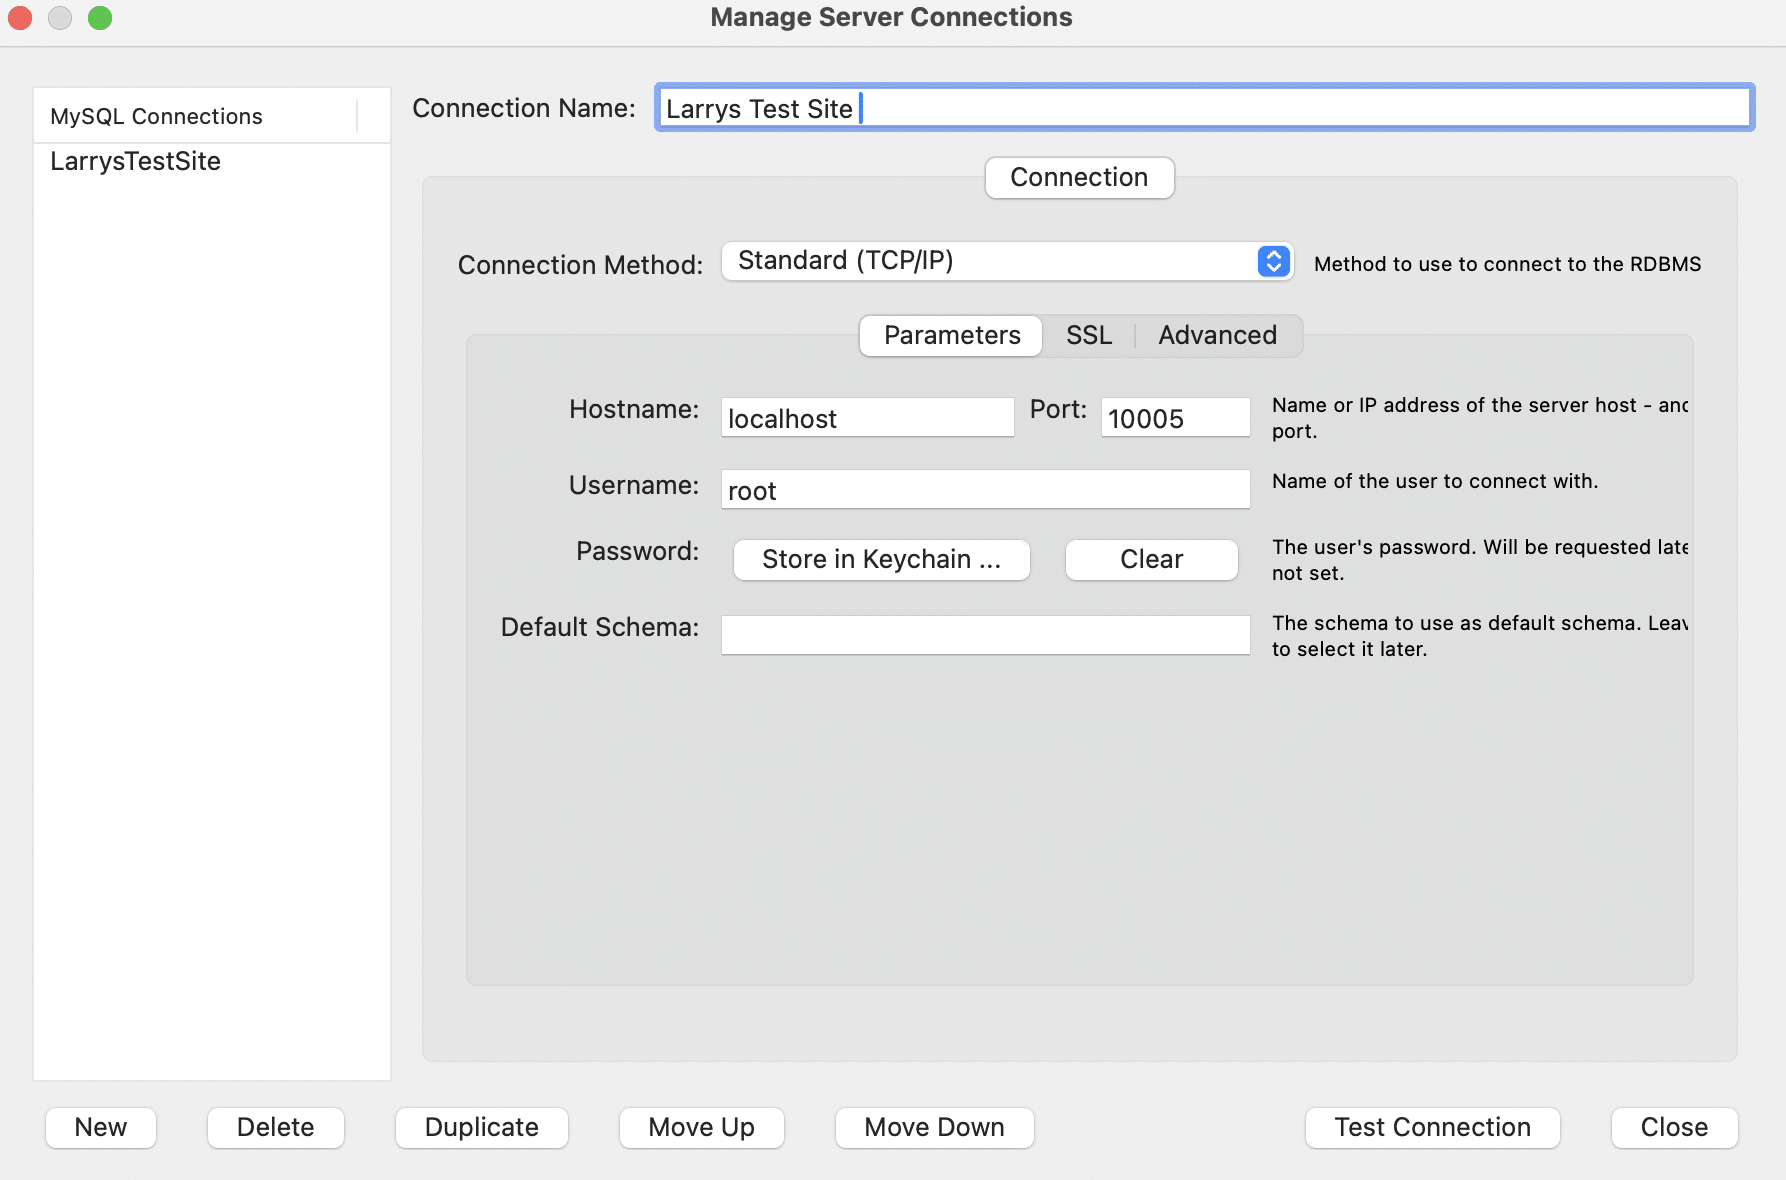Viewport: 1786px width, 1180px height.
Task: Click the Connection Name text field
Action: 1204,108
